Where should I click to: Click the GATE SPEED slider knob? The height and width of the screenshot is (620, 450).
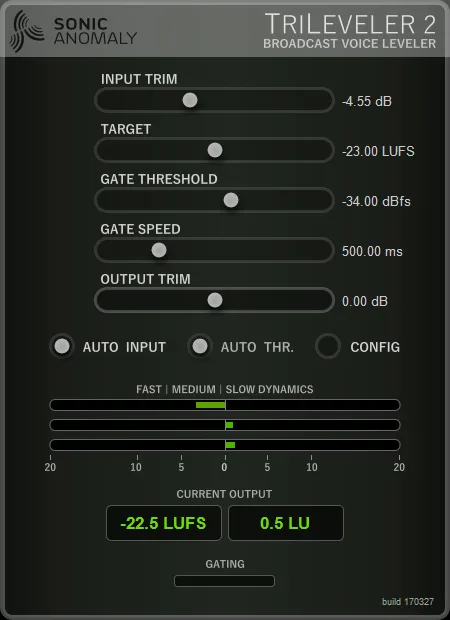[159, 250]
